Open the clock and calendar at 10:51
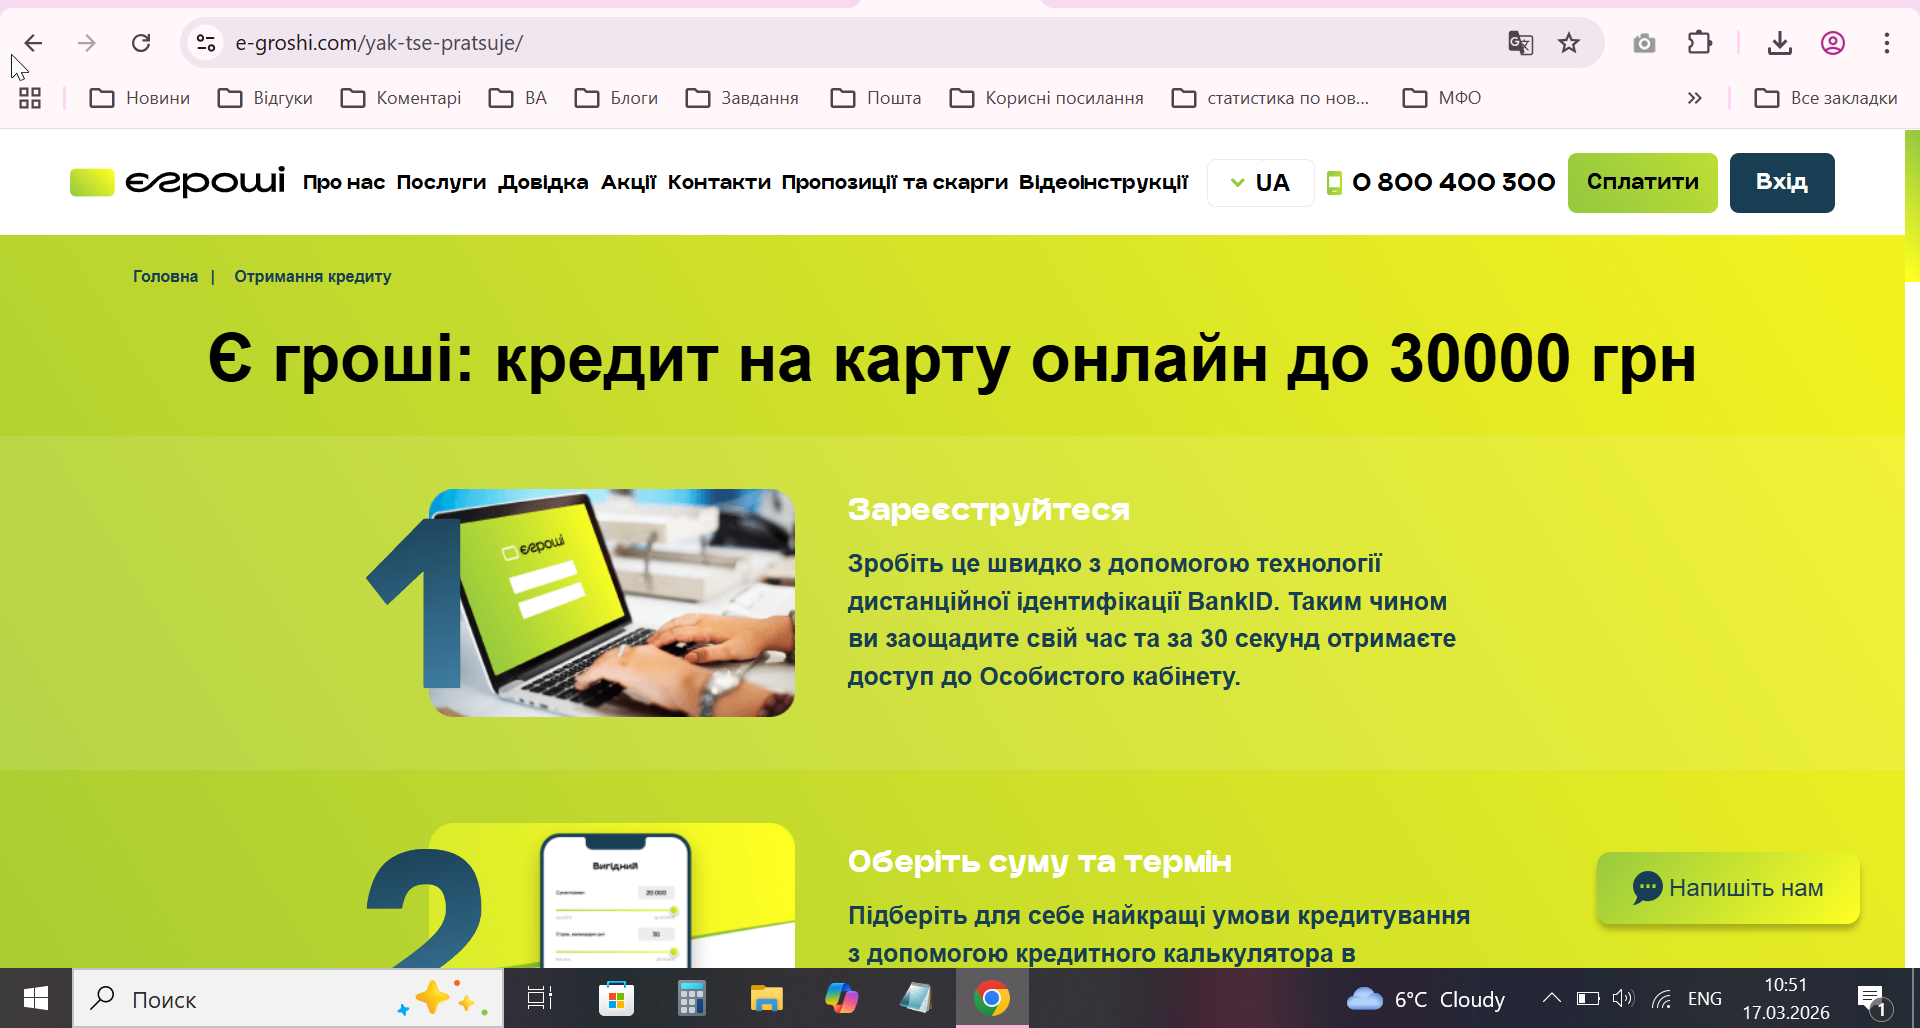Screen dimensions: 1920x1028 pos(1786,999)
